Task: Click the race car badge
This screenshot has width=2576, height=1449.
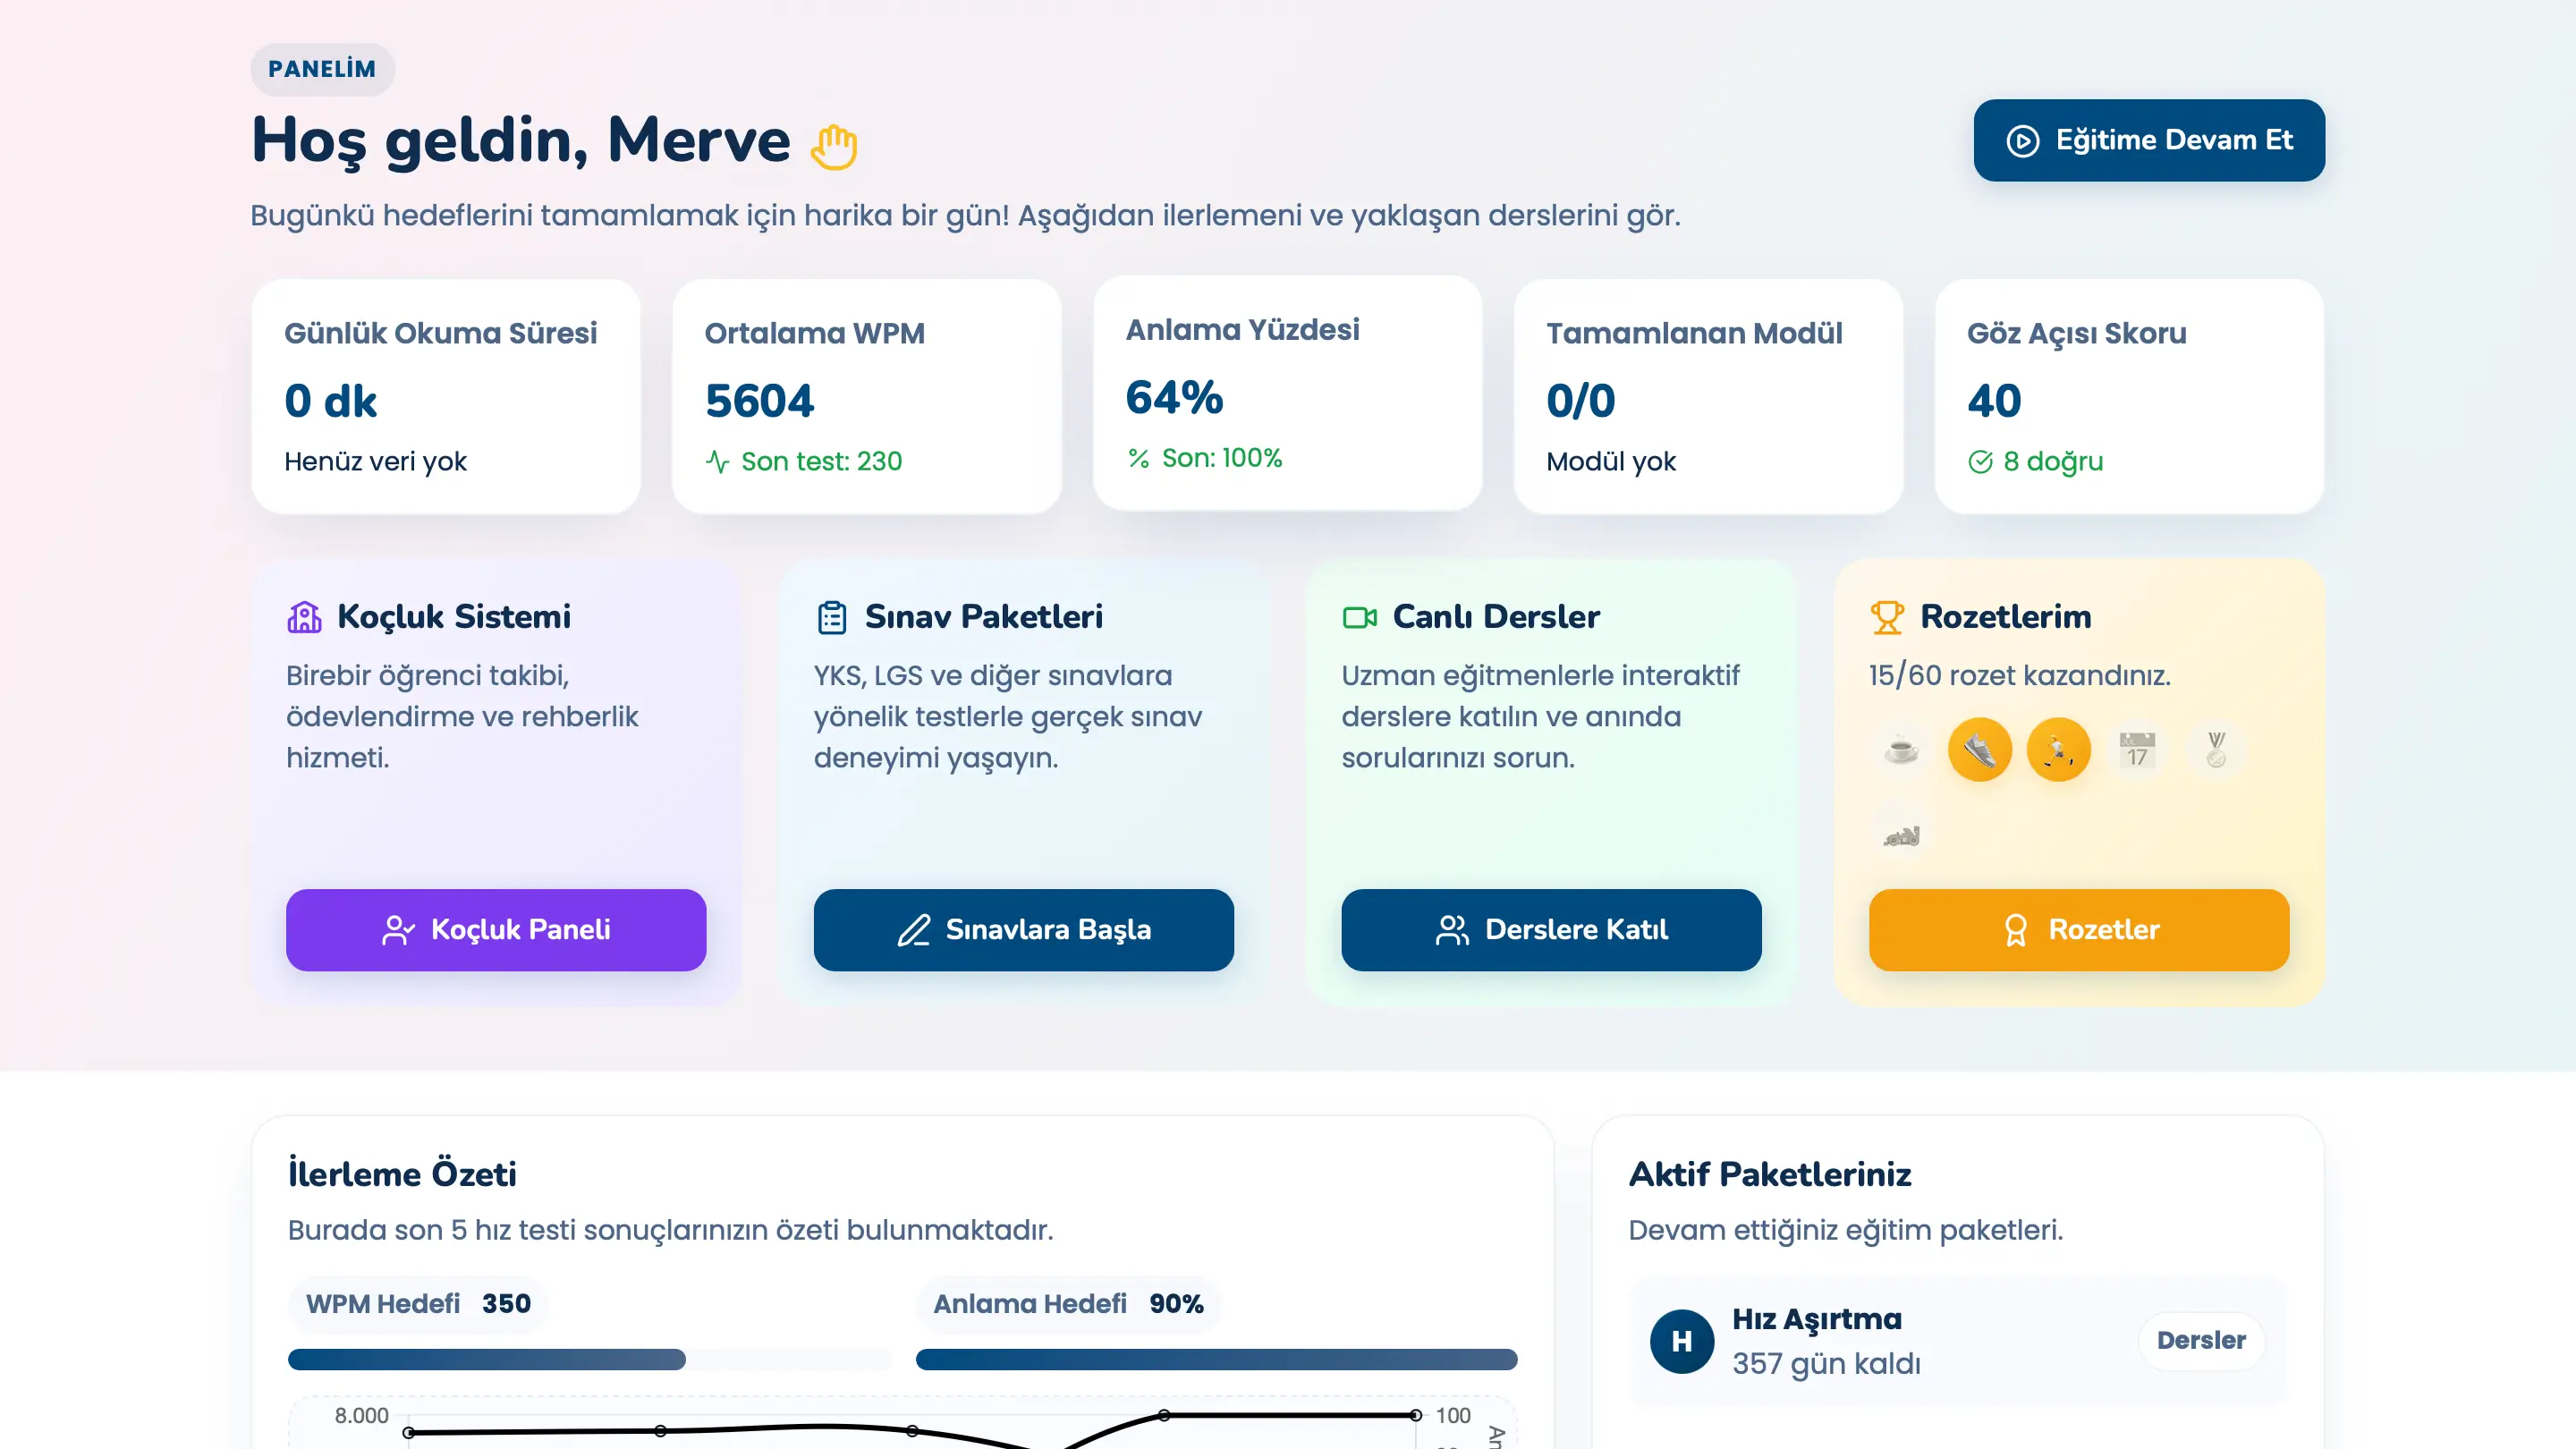Action: pos(1901,834)
